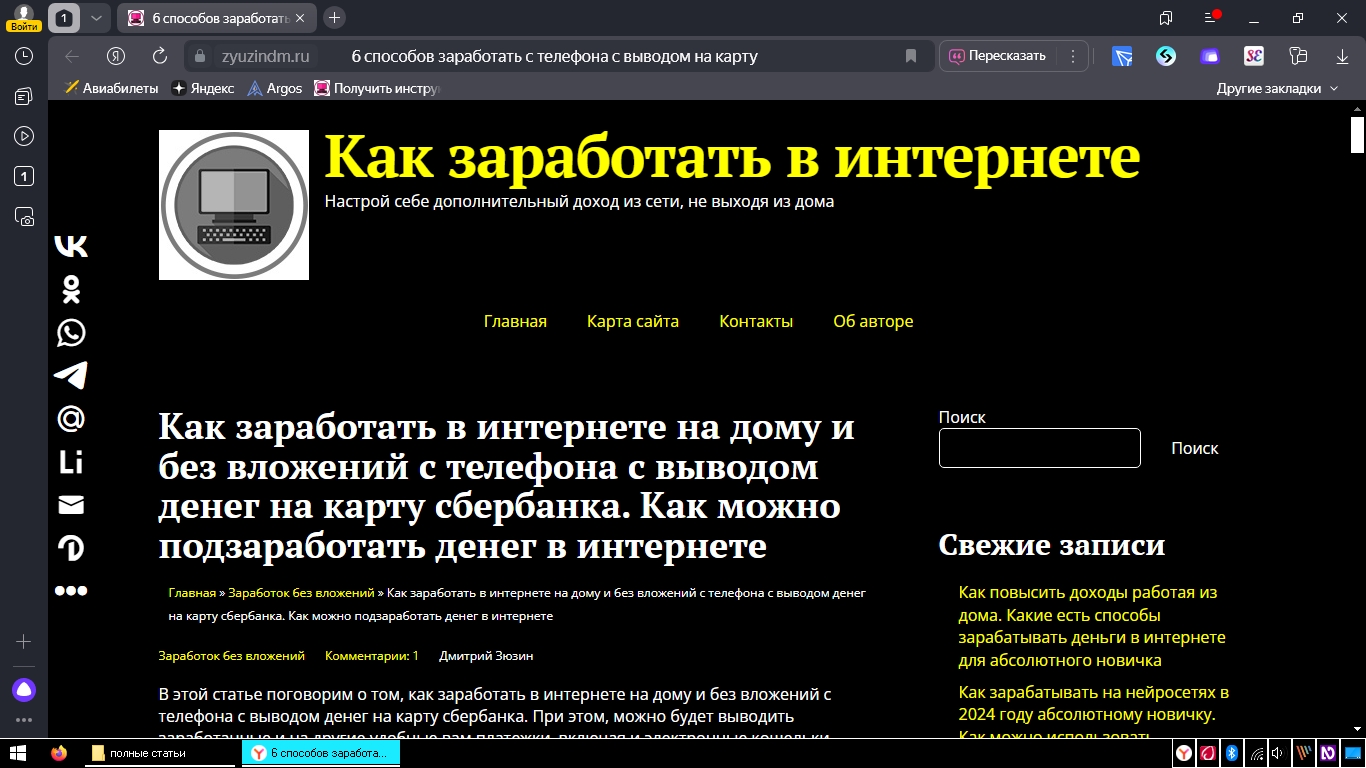View site connection lock icon
The width and height of the screenshot is (1366, 768).
coord(200,56)
